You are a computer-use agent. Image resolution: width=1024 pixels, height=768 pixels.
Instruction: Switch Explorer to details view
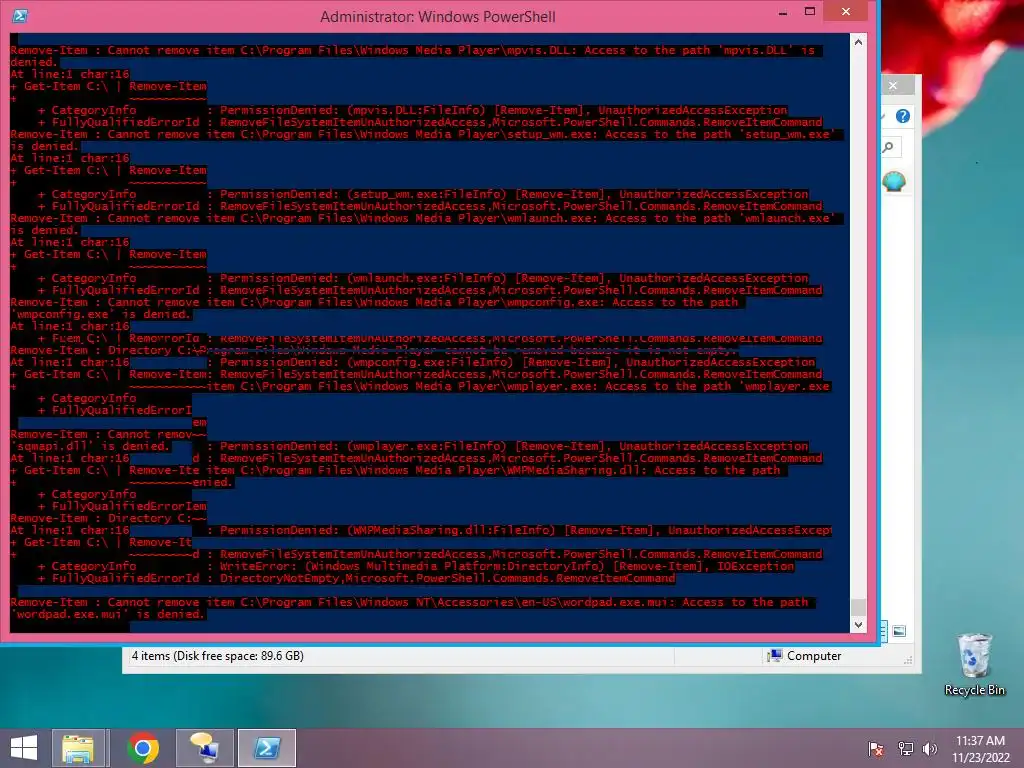pos(884,631)
